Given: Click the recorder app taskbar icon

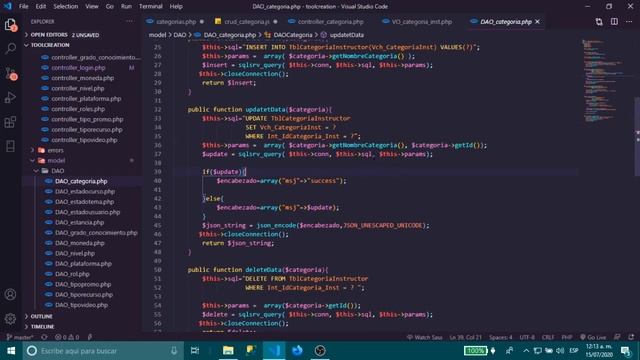Looking at the screenshot, I should (320, 351).
